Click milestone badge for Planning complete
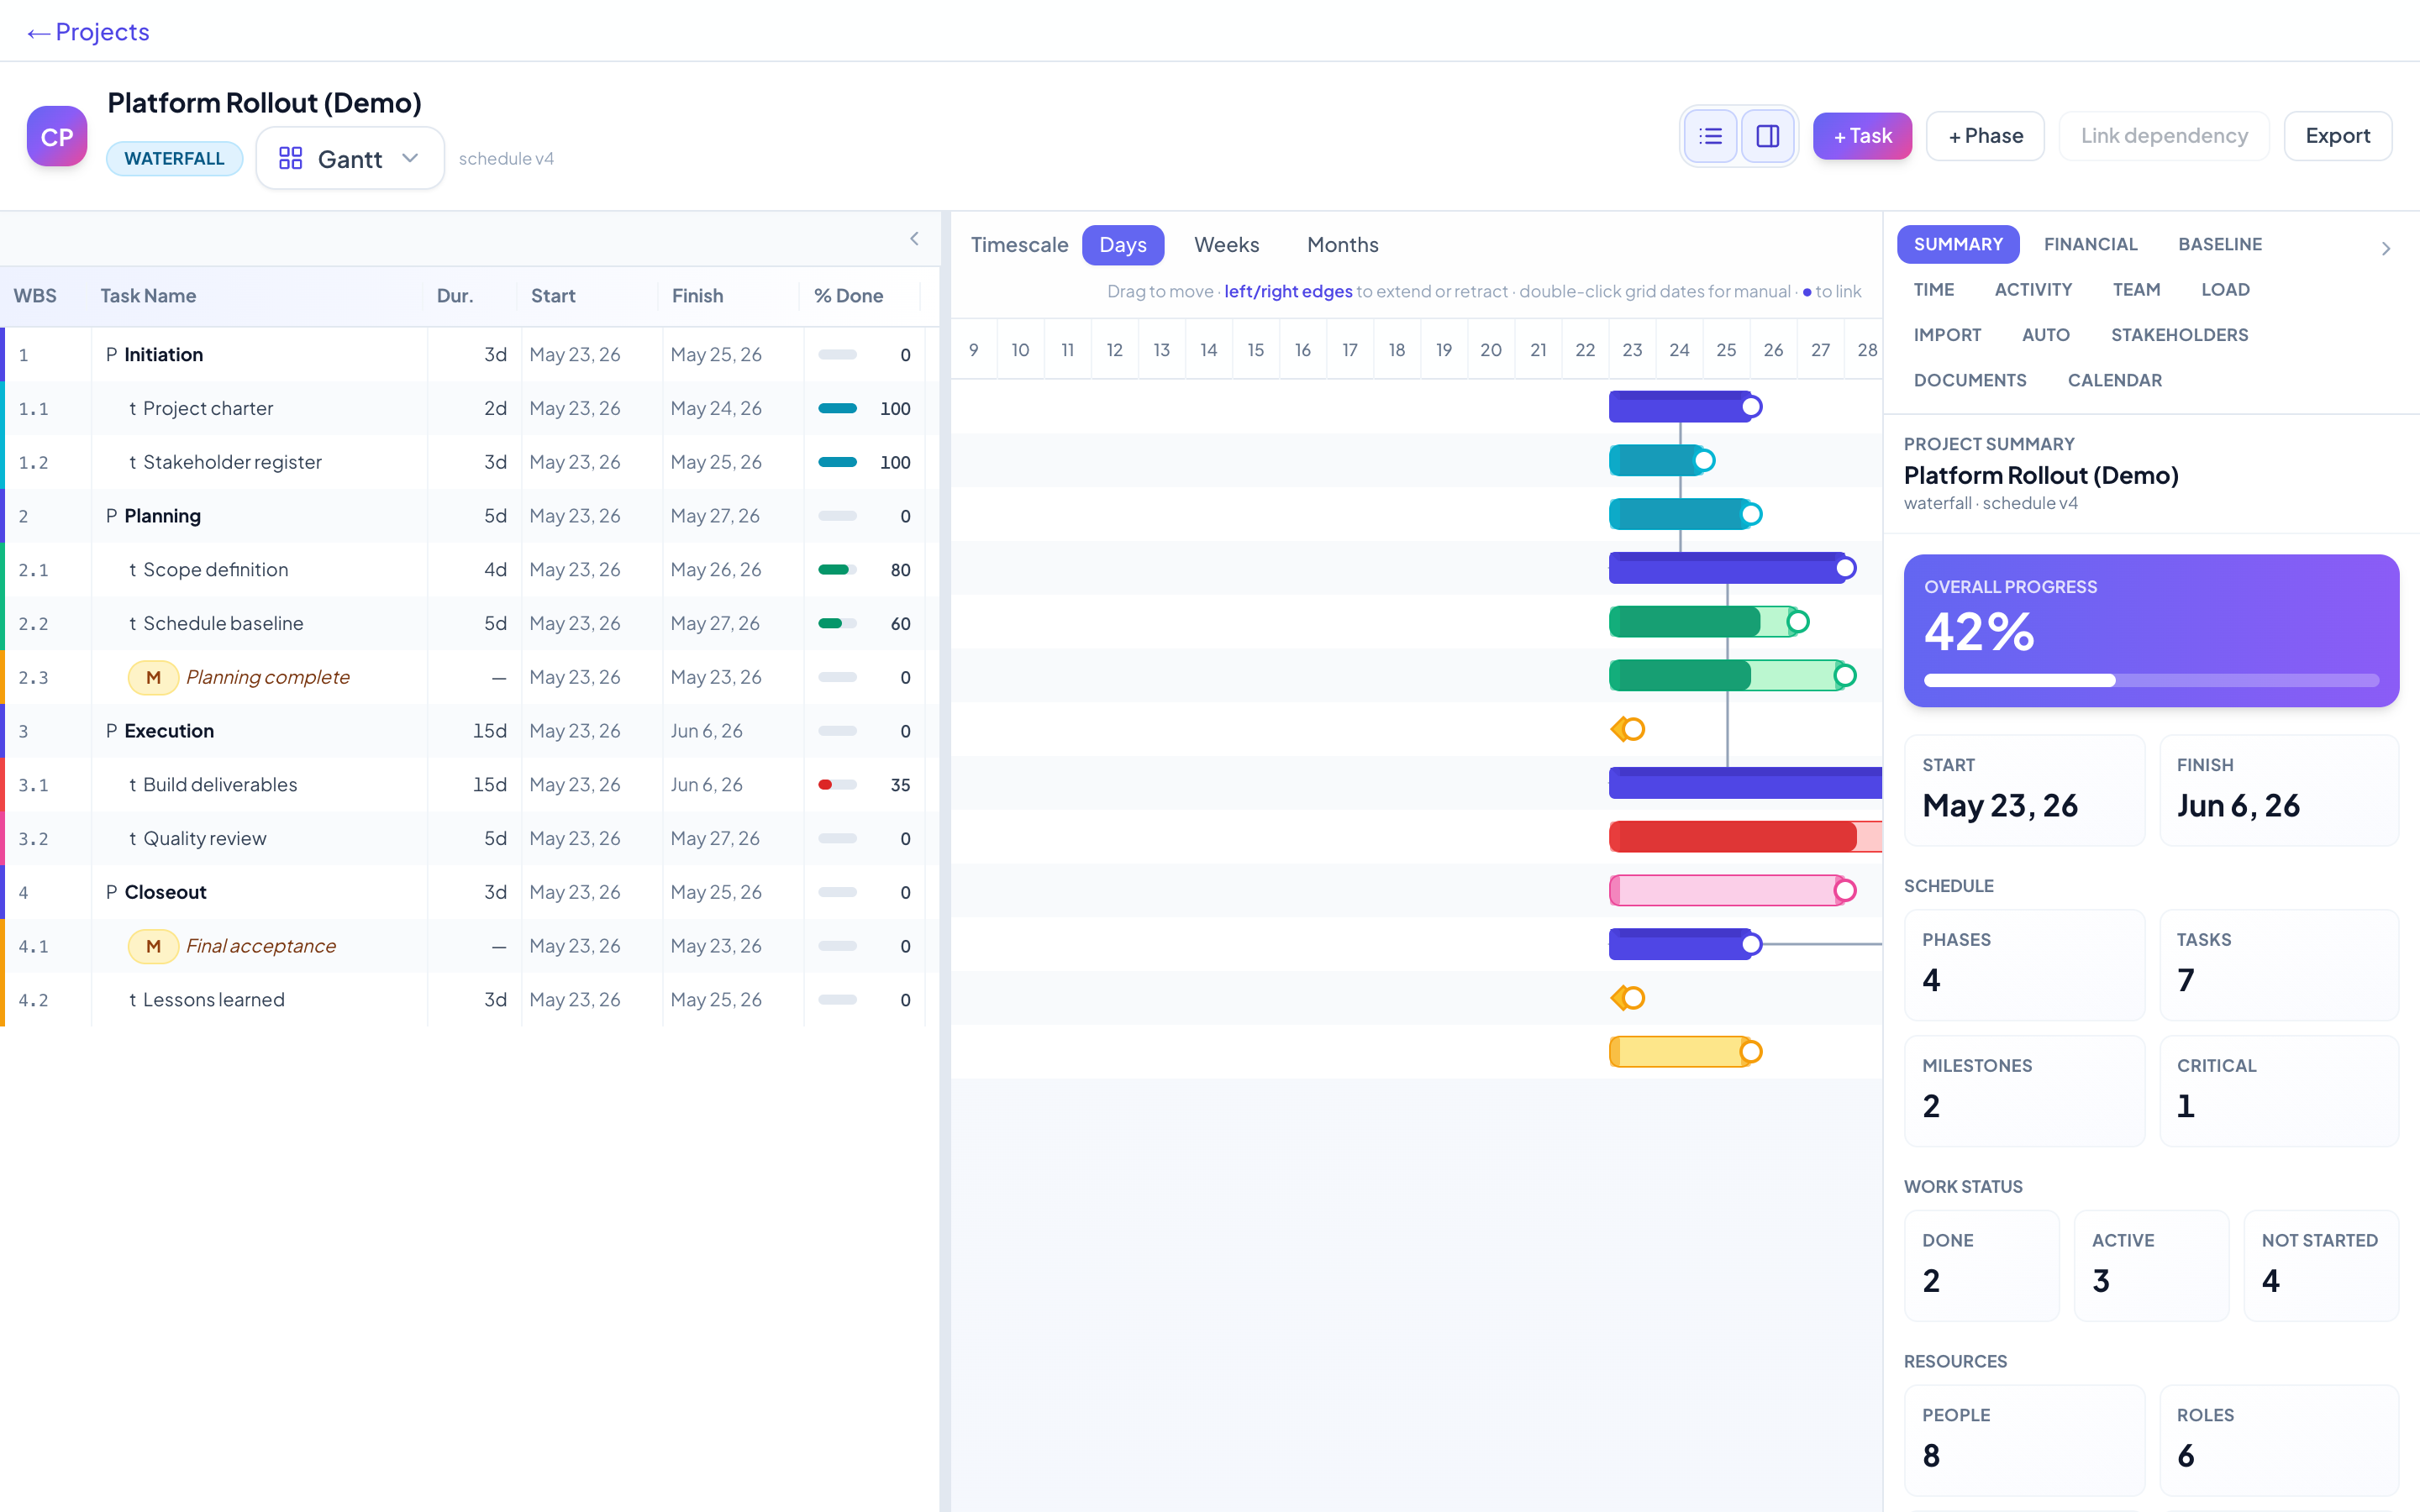2420x1512 pixels. tap(153, 678)
